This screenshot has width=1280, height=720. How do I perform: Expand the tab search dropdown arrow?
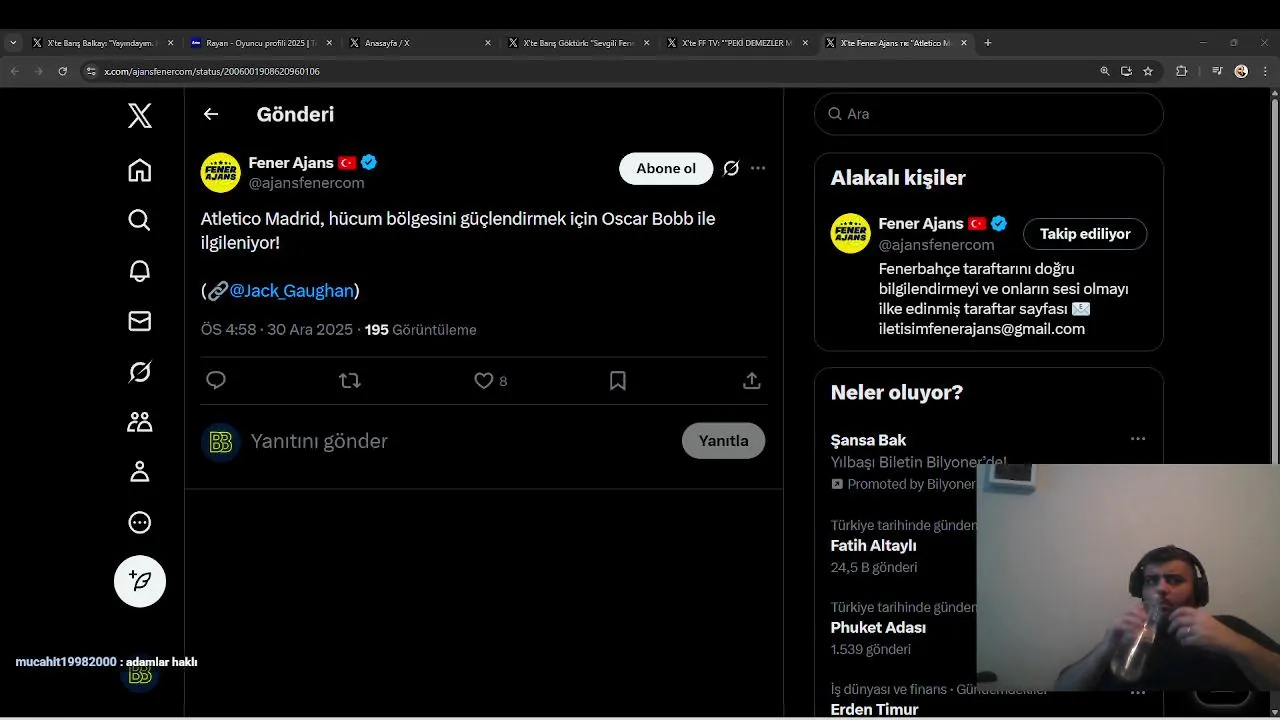[x=13, y=43]
